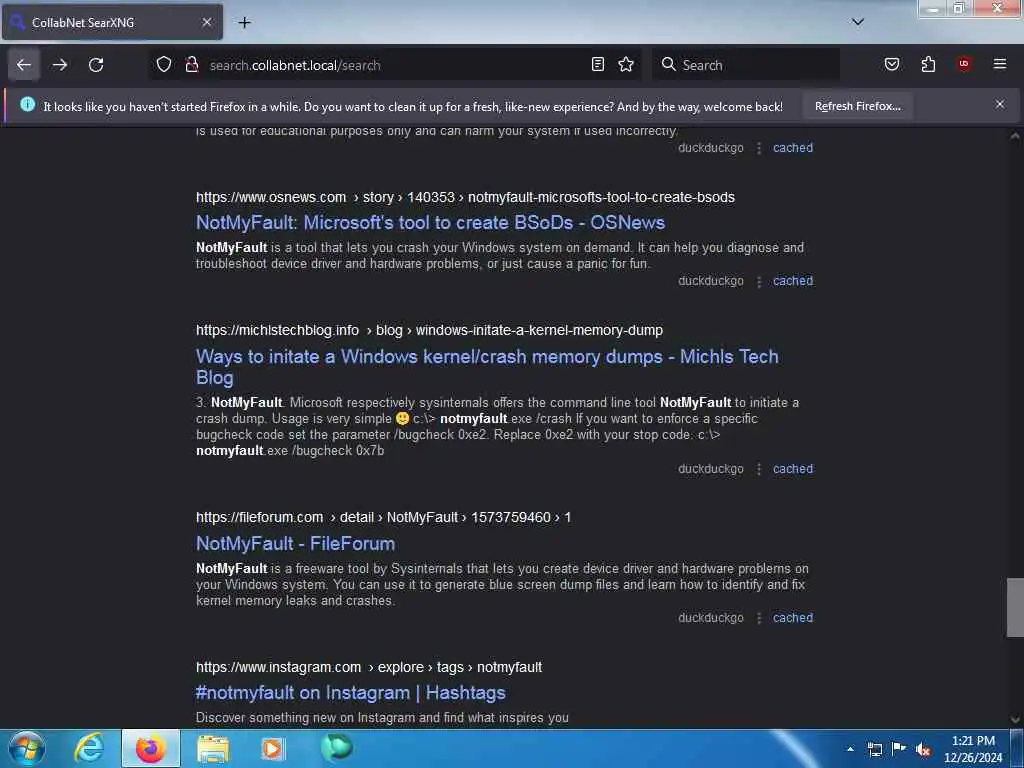Launch Internet Explorer from the taskbar
The height and width of the screenshot is (768, 1024).
pos(89,748)
